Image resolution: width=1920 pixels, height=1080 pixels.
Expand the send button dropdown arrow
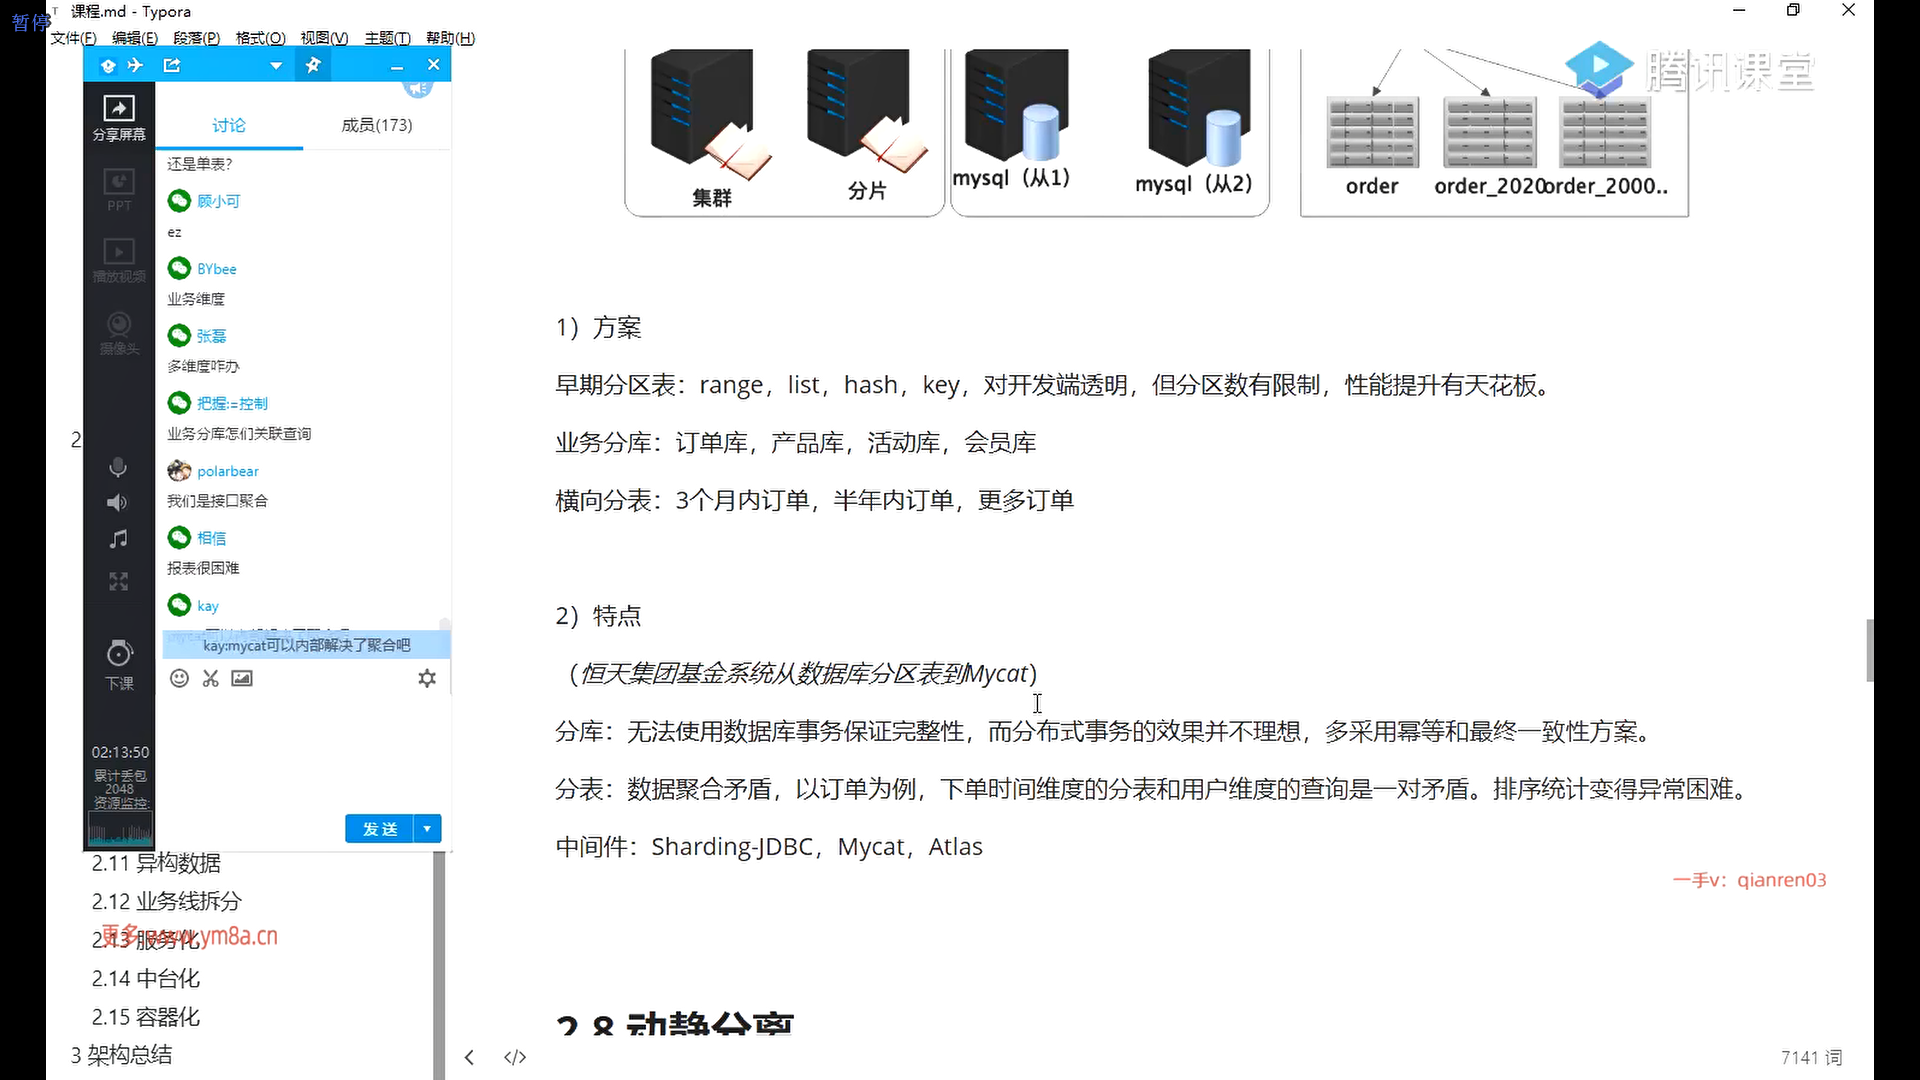[x=428, y=828]
